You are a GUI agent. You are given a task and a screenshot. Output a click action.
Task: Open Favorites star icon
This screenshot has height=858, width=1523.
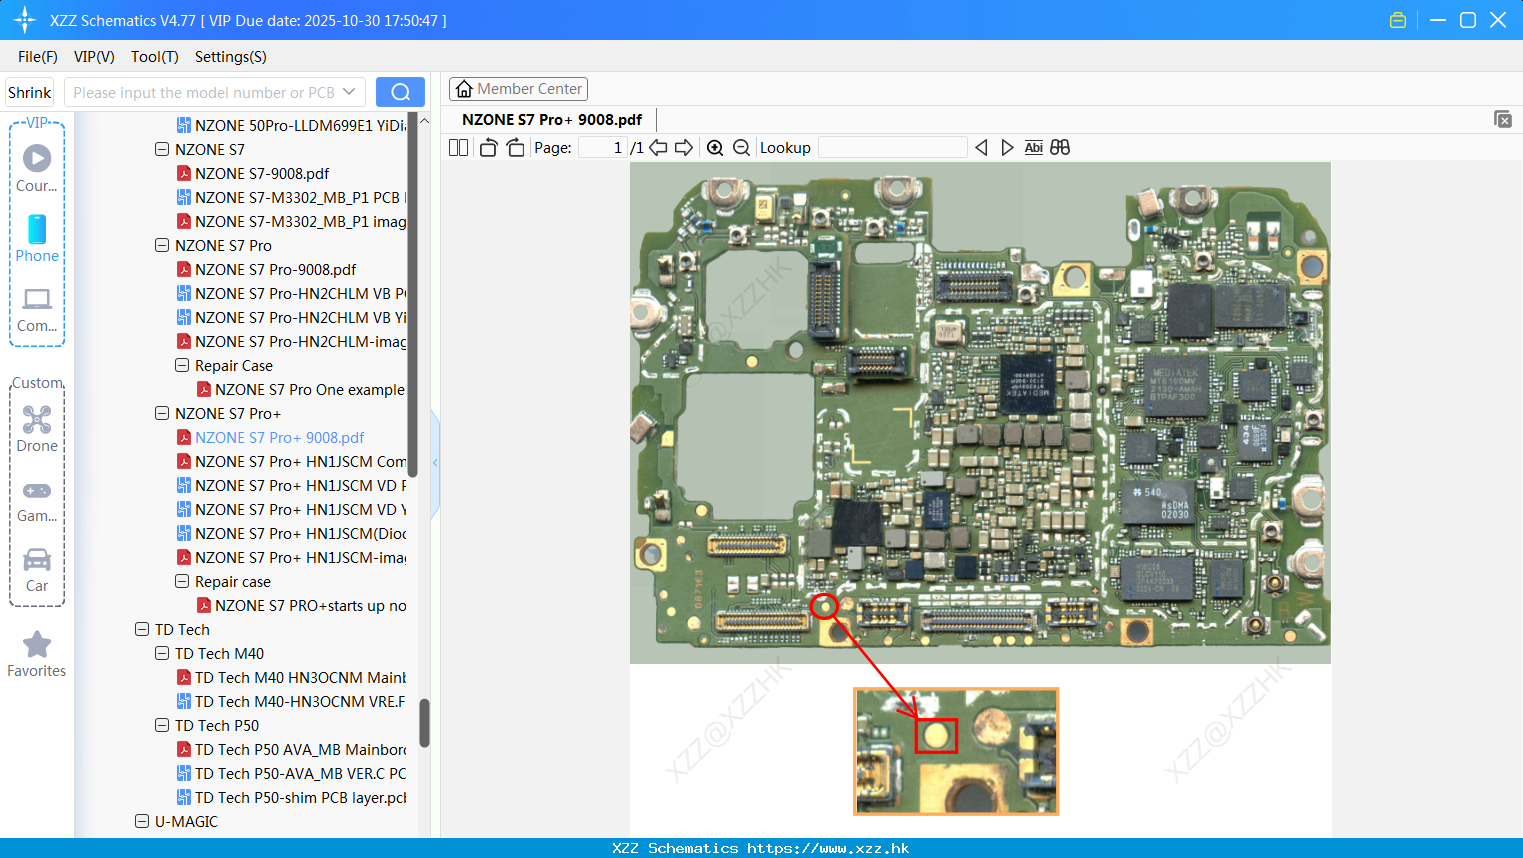pos(37,655)
